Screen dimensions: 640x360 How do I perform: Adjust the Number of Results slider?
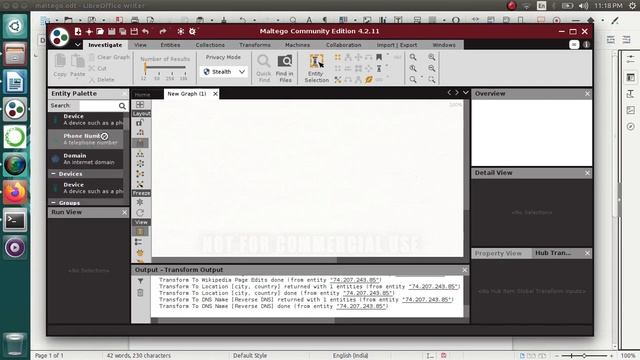click(165, 67)
